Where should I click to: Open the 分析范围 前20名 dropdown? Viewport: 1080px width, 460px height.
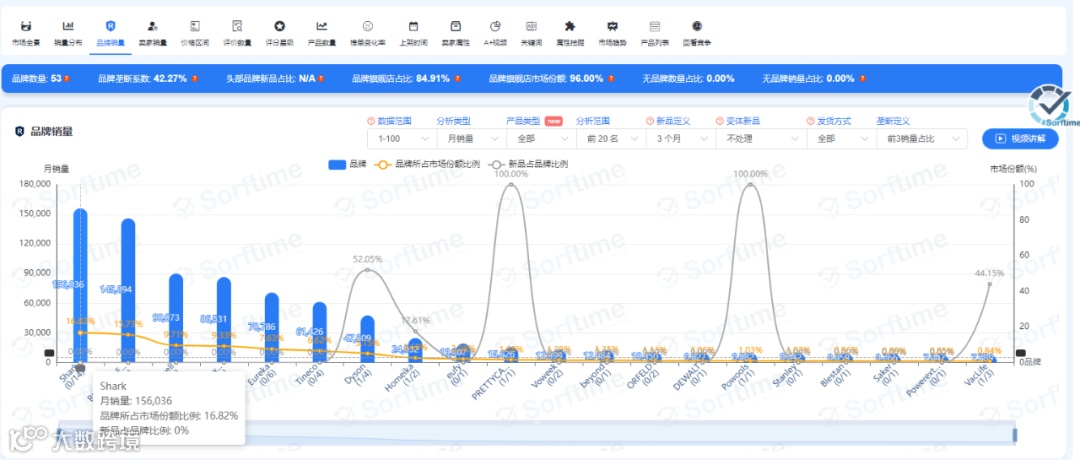click(x=611, y=138)
